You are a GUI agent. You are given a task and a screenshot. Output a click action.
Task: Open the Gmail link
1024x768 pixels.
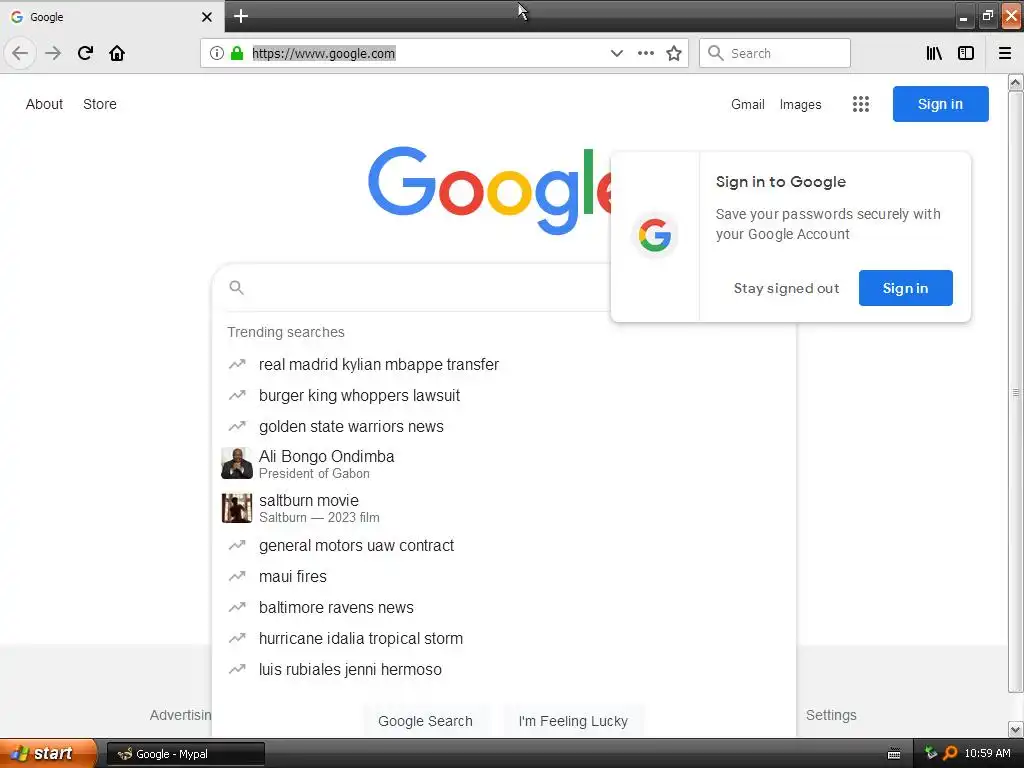pyautogui.click(x=748, y=104)
